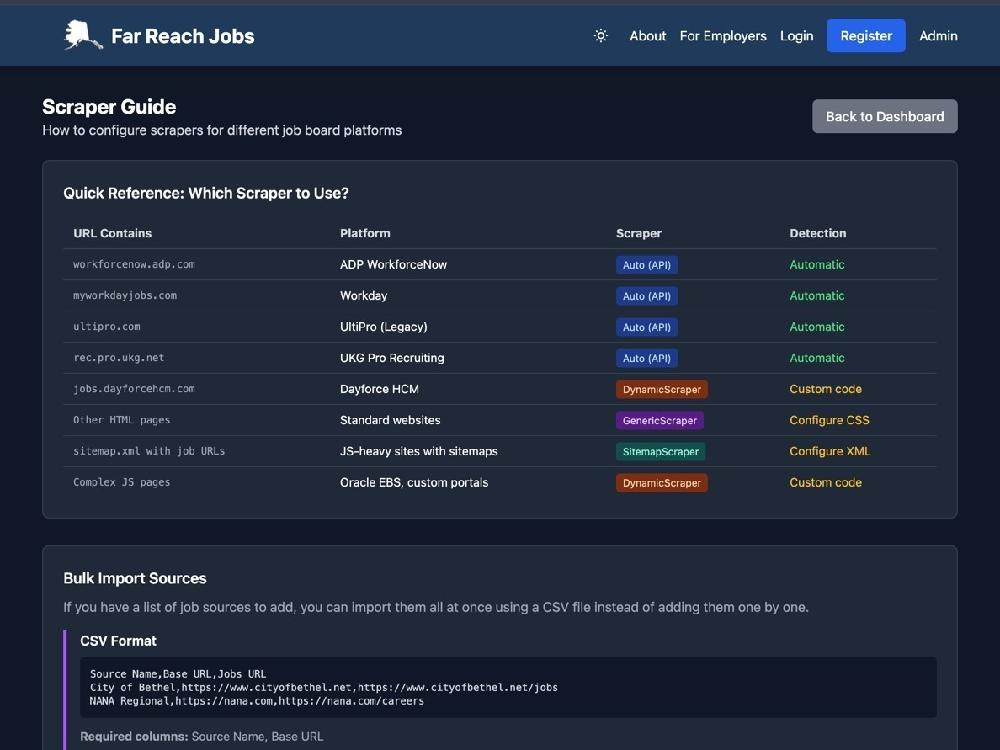Click the Bulk Import Sources heading

[135, 578]
